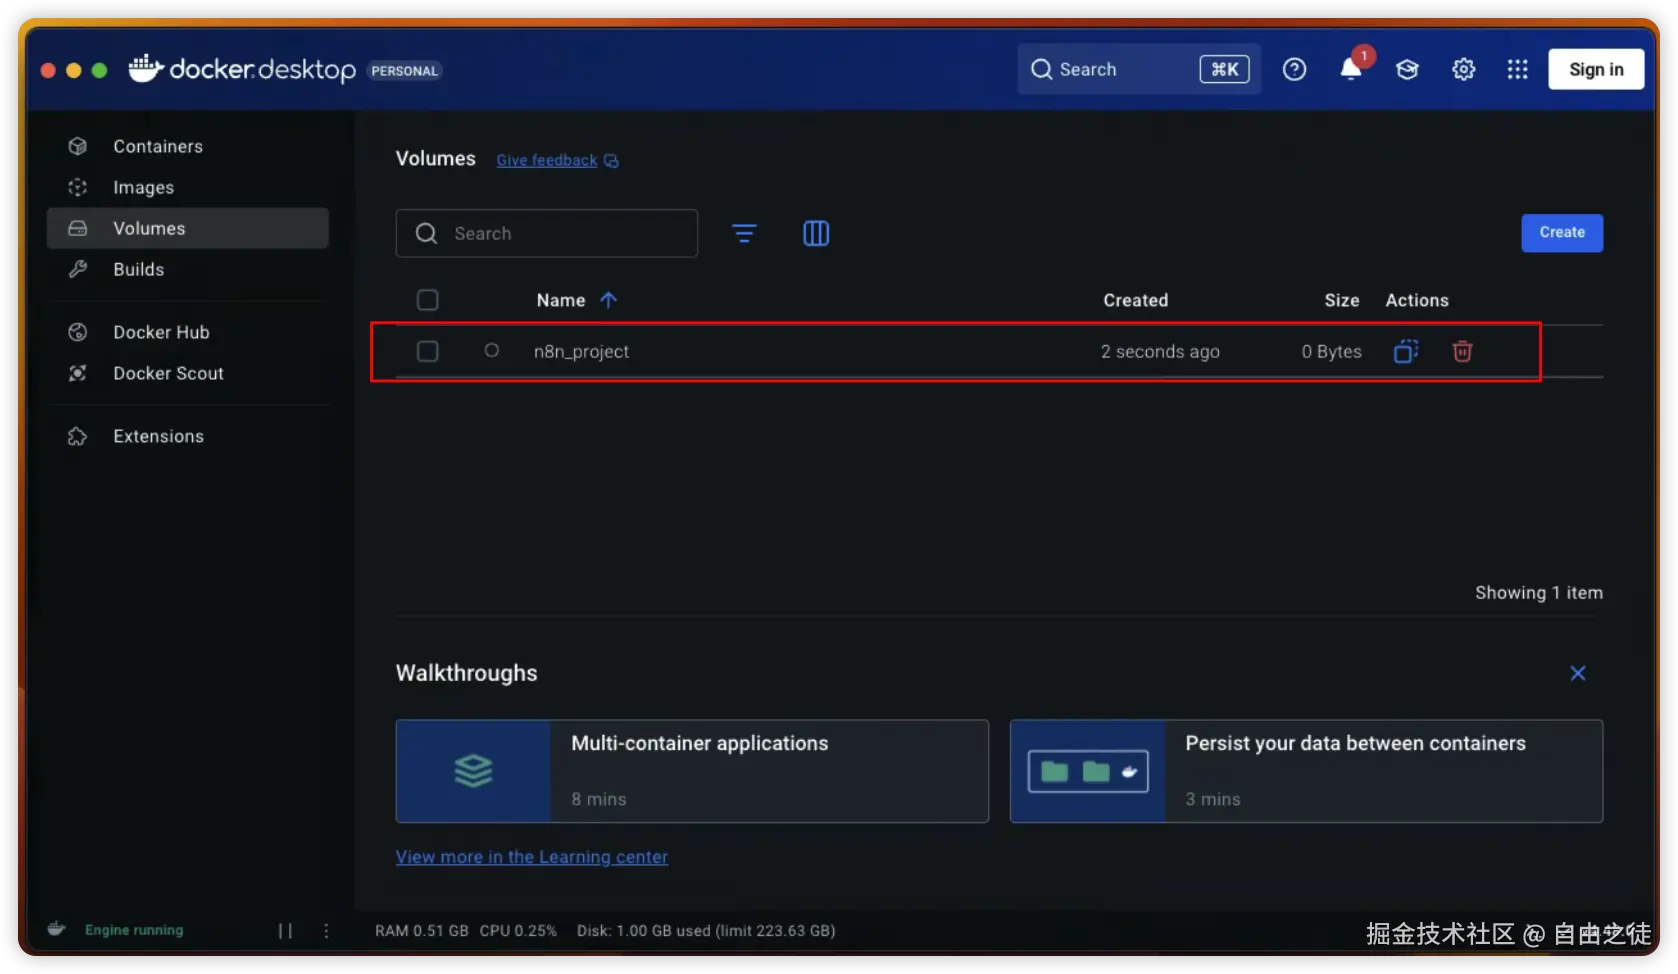
Task: Clone the n8n_project volume
Action: 1406,351
